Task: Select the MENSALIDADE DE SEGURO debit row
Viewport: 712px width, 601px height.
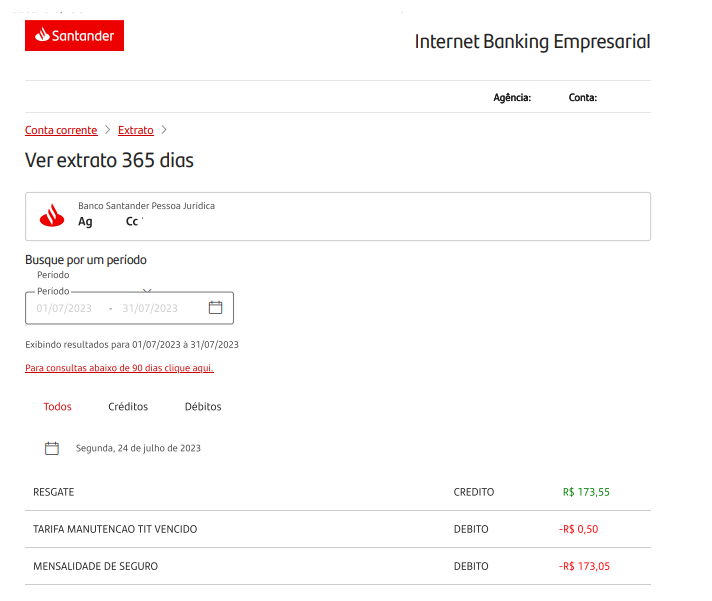Action: pos(338,567)
